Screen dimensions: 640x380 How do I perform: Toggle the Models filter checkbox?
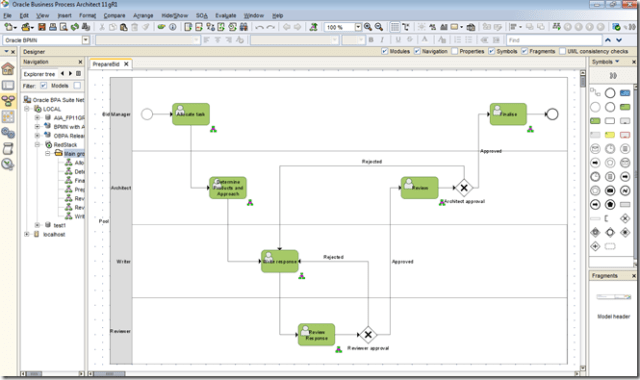pyautogui.click(x=43, y=85)
